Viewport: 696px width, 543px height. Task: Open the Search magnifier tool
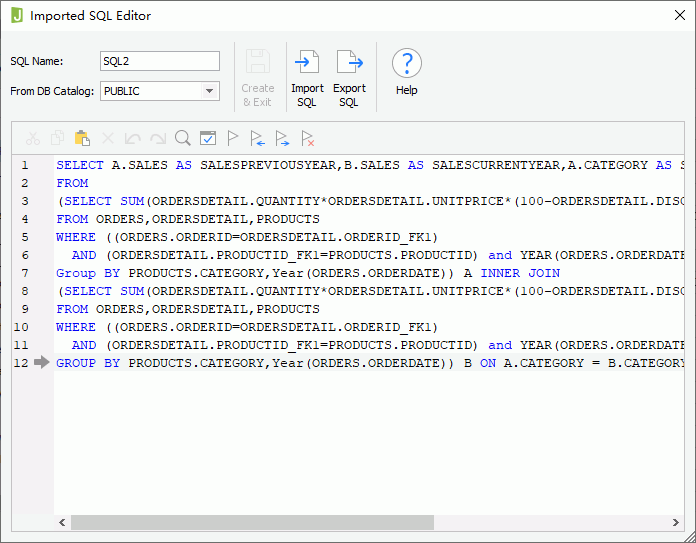pyautogui.click(x=183, y=139)
